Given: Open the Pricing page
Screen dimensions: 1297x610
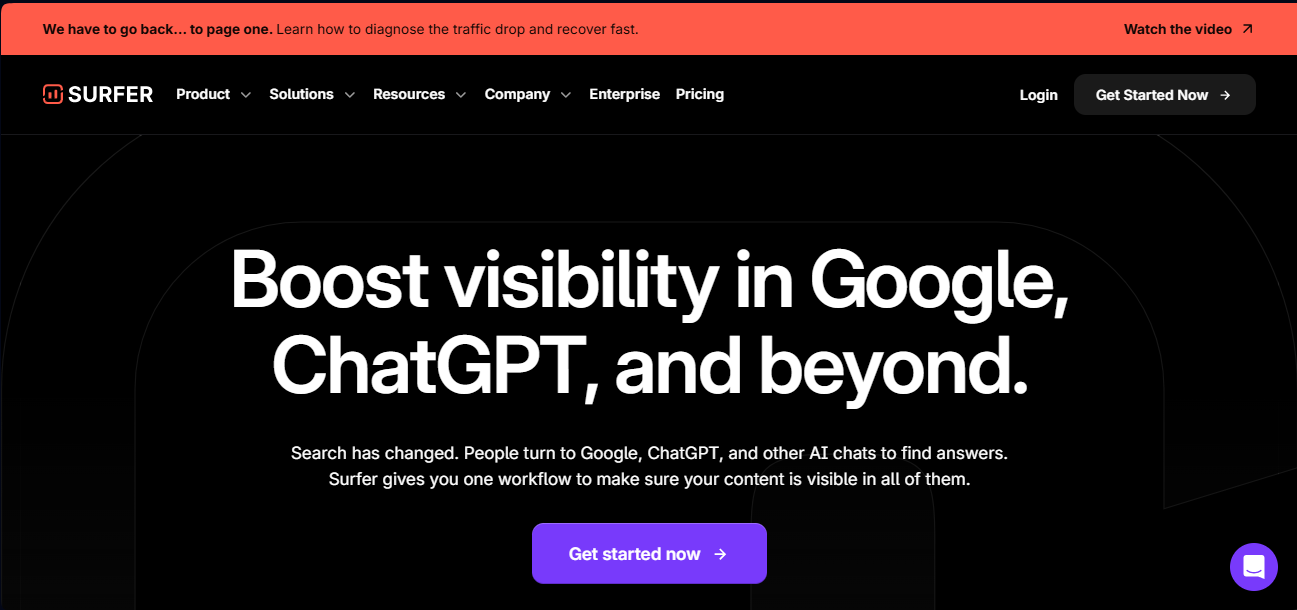Looking at the screenshot, I should [x=700, y=94].
